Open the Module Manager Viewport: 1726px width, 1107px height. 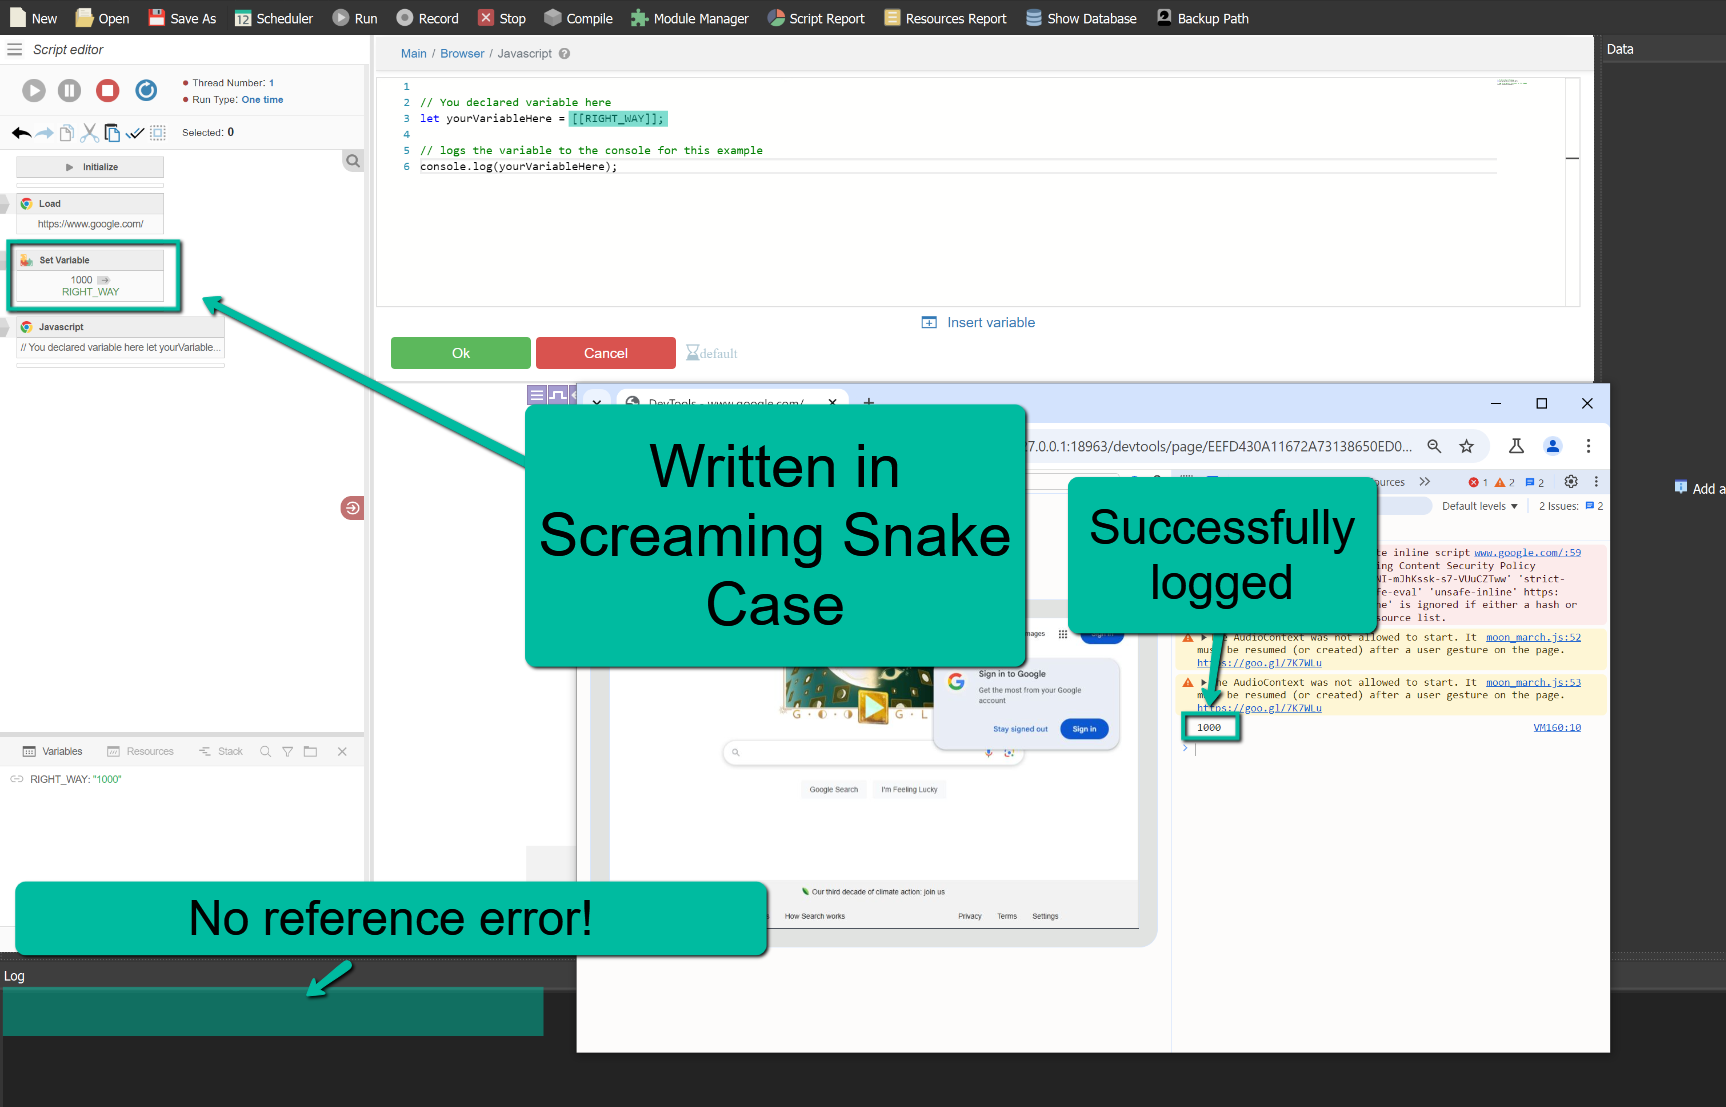coord(689,18)
